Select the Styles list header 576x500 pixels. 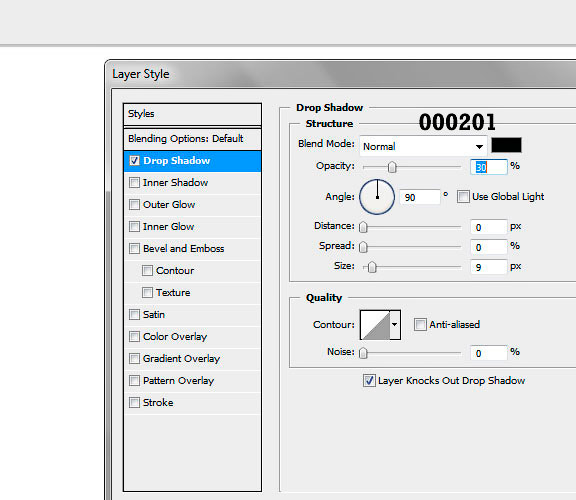(192, 114)
